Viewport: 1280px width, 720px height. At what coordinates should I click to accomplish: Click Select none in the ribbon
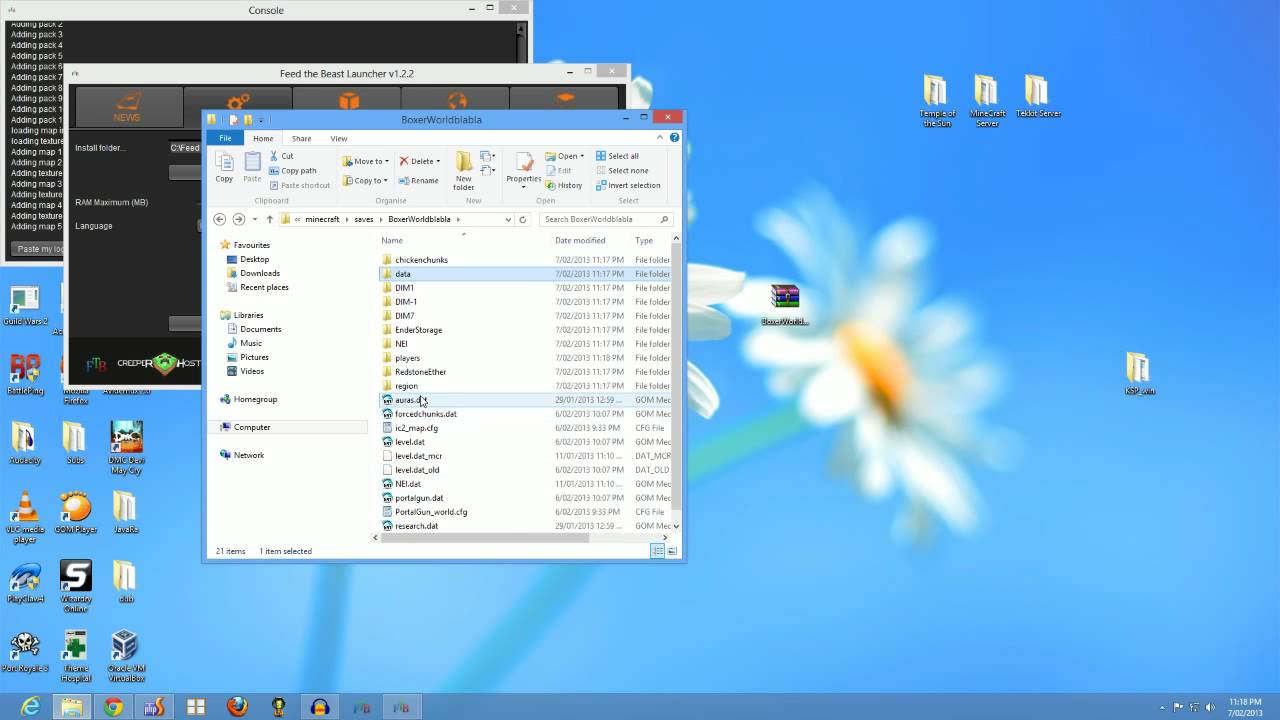[x=622, y=171]
